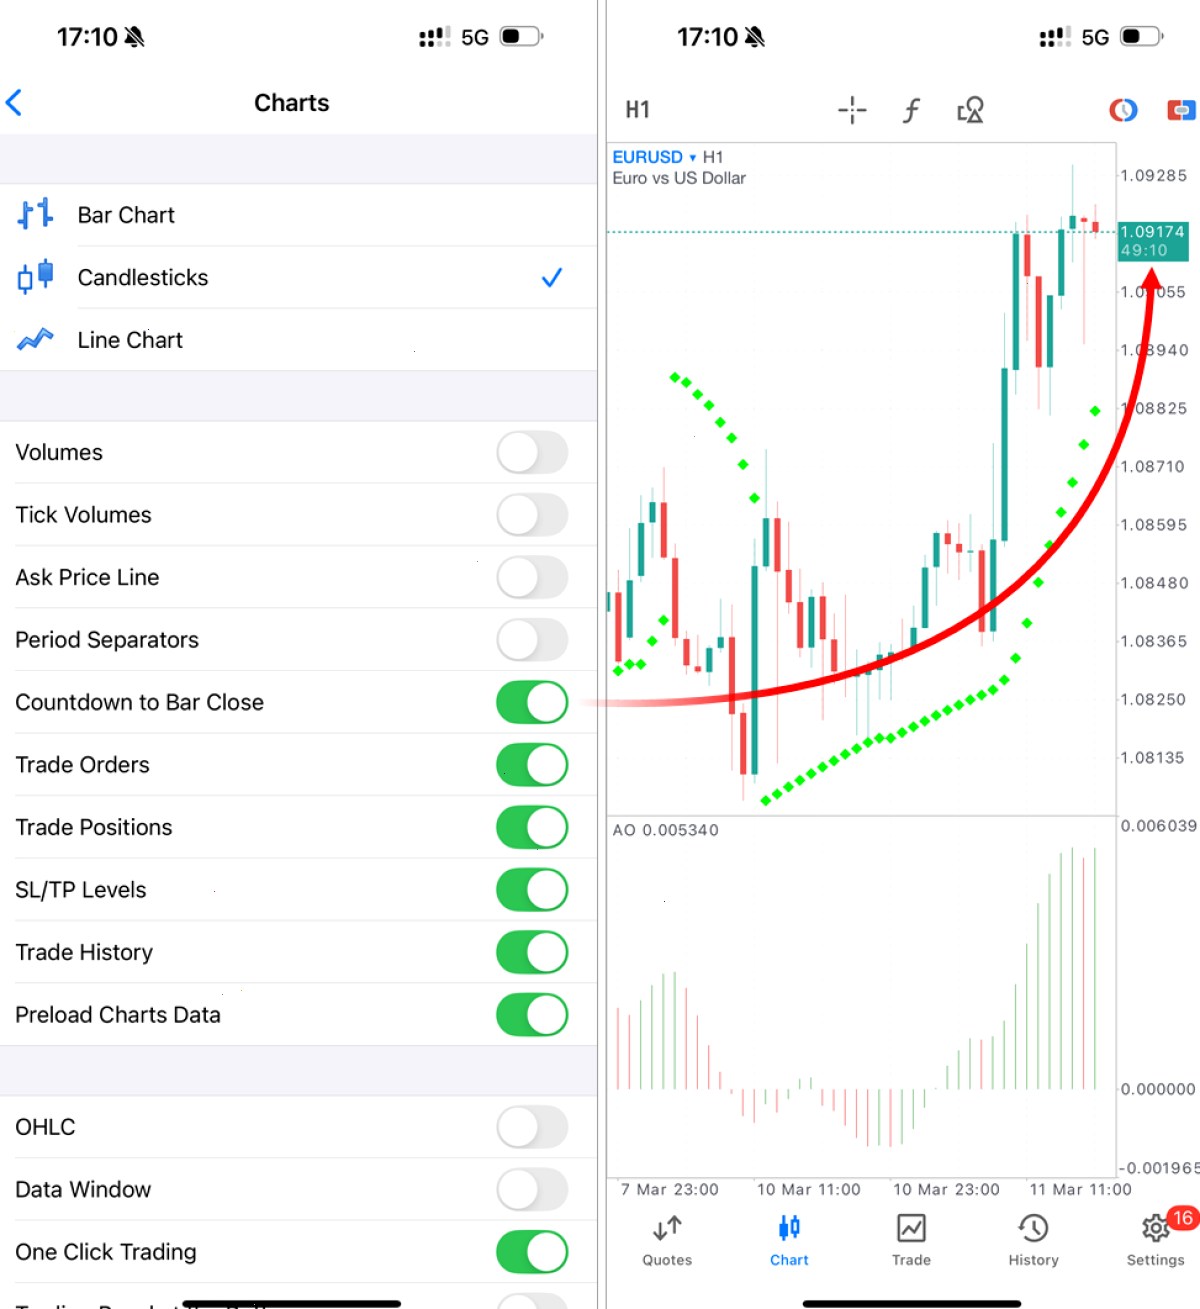This screenshot has width=1200, height=1309.
Task: Expand the EURUSD symbol dropdown
Action: pos(654,157)
